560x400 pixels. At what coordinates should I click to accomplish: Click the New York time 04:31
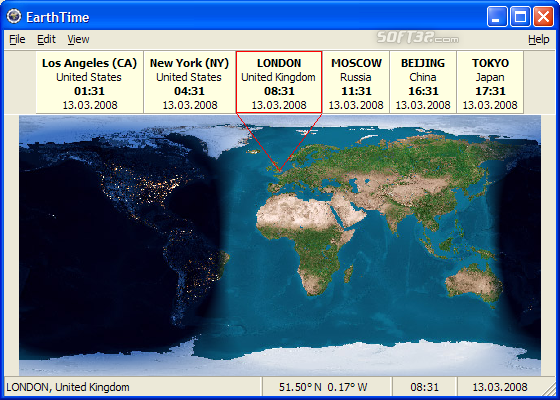coord(189,91)
